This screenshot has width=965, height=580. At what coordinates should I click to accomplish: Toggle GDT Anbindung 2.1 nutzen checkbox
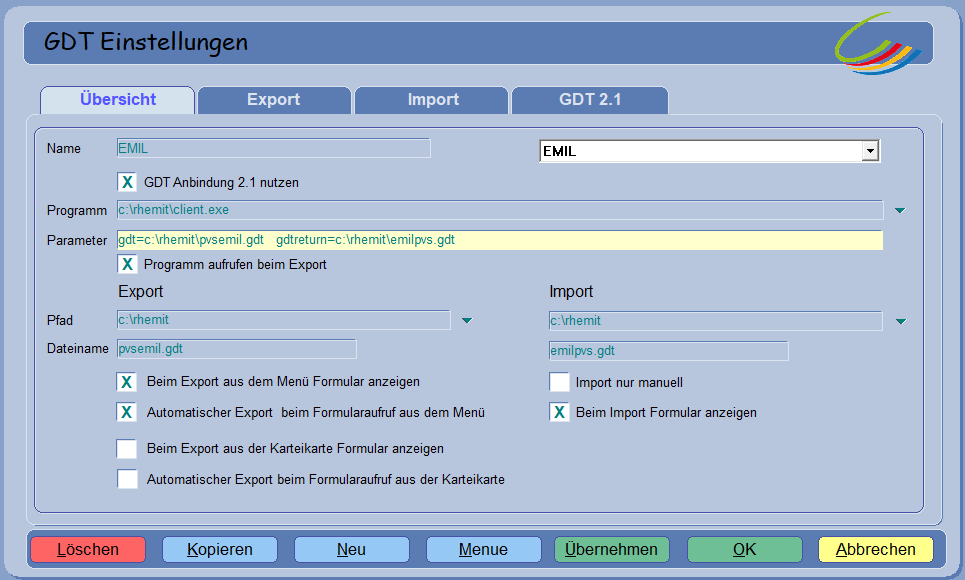[127, 182]
